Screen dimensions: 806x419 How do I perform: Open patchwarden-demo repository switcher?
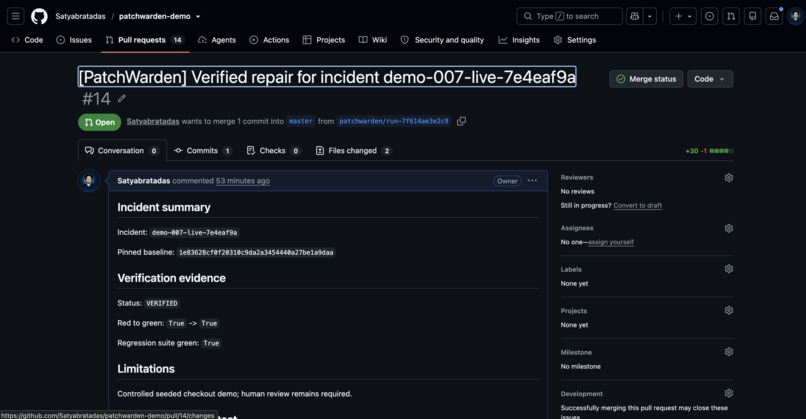pos(159,16)
